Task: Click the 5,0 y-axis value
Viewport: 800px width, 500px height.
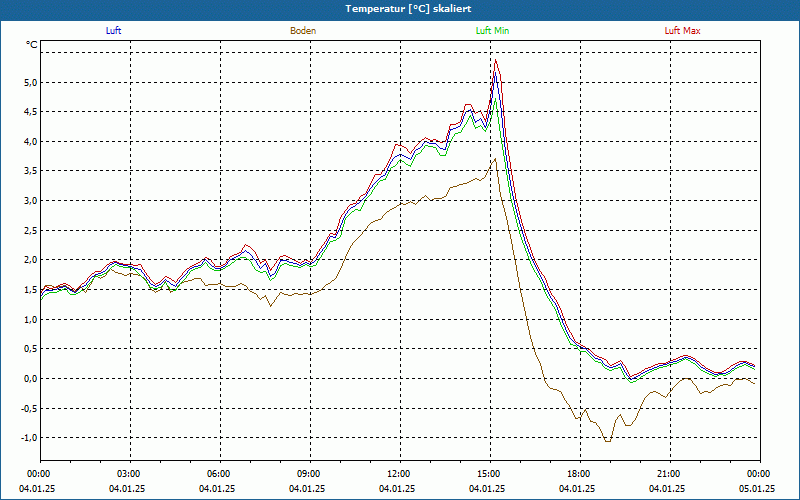Action: [x=31, y=82]
